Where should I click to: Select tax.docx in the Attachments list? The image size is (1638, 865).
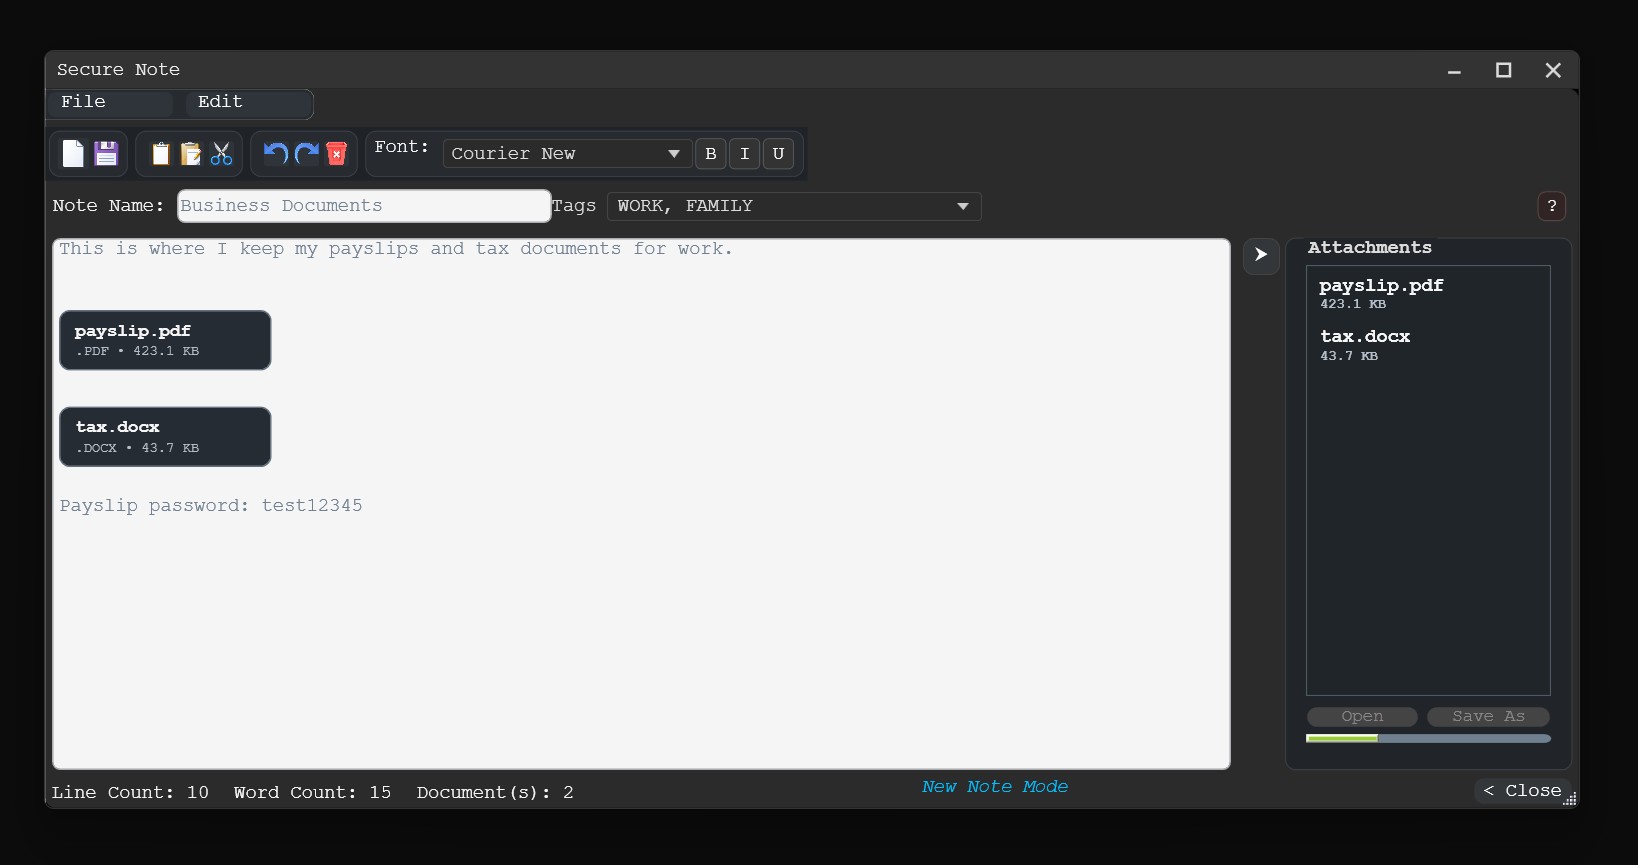pyautogui.click(x=1428, y=345)
